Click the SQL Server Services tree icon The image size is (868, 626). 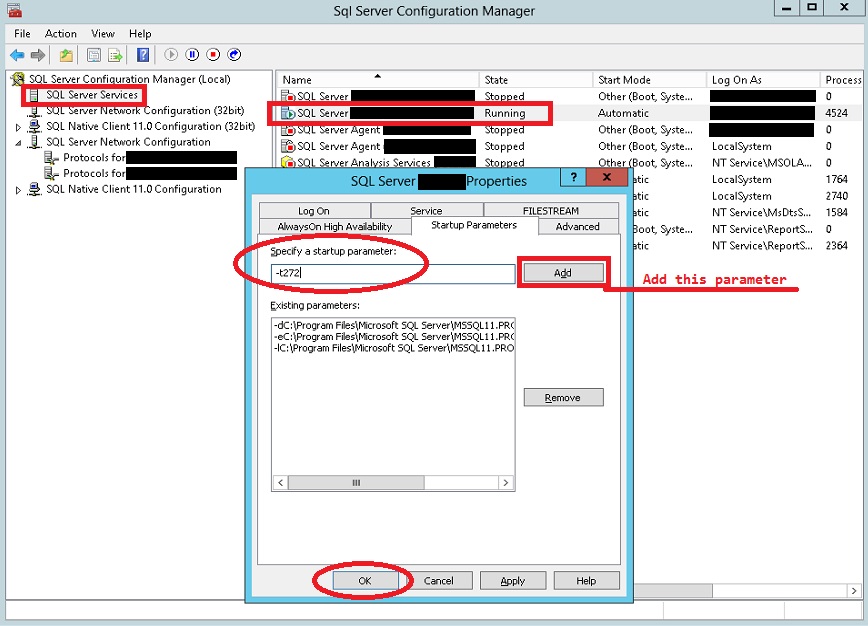click(34, 95)
